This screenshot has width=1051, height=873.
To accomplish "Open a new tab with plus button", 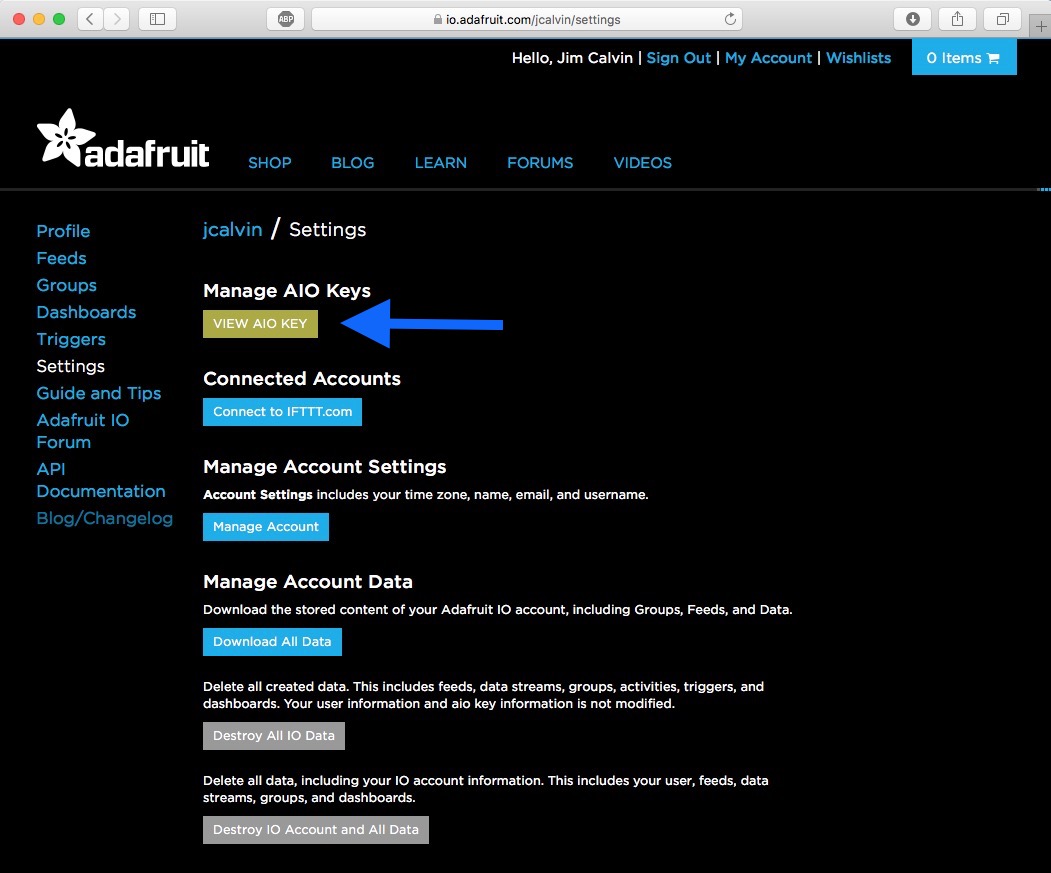I will (x=1040, y=26).
